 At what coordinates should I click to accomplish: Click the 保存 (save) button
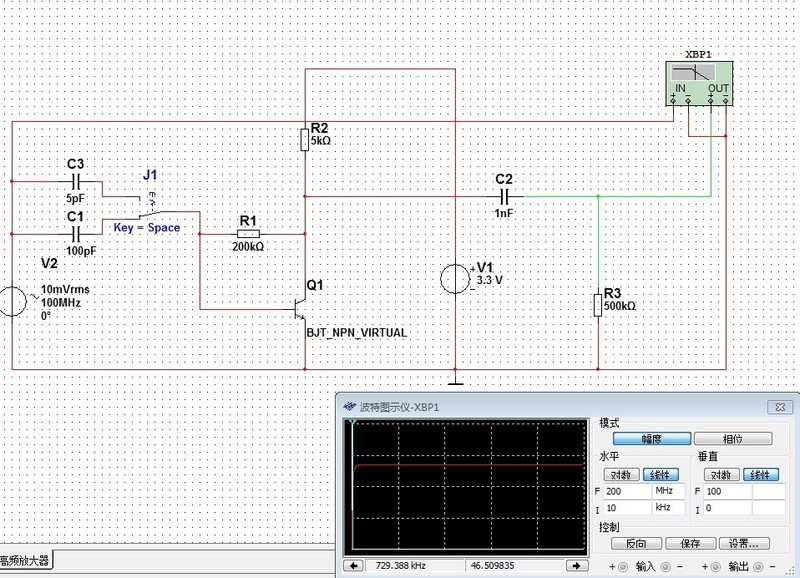pyautogui.click(x=689, y=544)
